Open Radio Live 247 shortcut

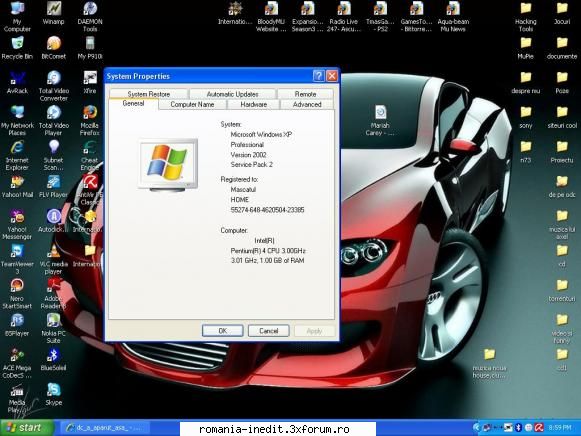pyautogui.click(x=343, y=16)
